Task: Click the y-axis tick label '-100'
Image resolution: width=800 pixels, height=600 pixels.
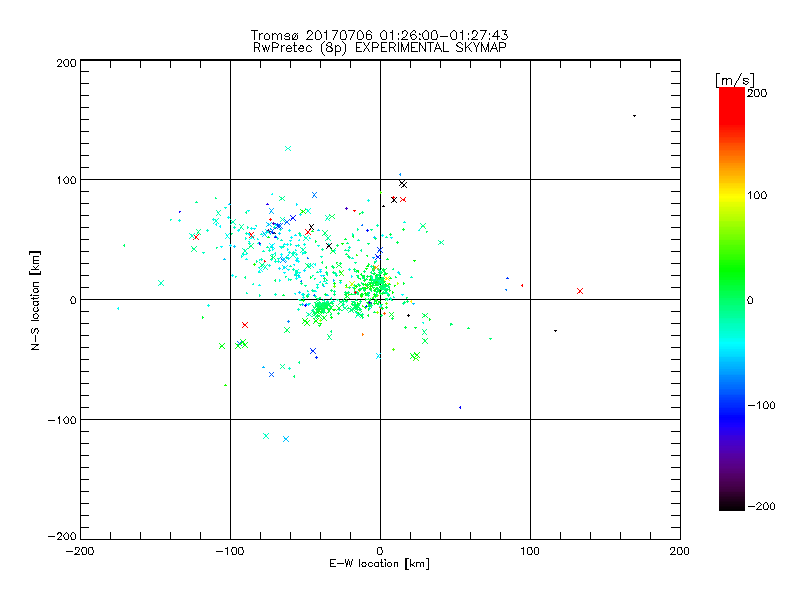Action: coord(62,420)
